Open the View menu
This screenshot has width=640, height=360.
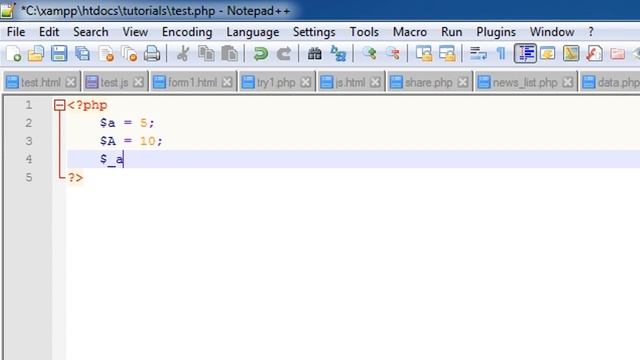click(x=135, y=32)
